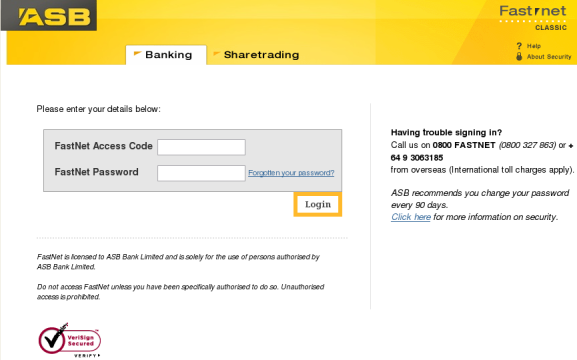Click the '0800 FASTNET' phone text
This screenshot has height=360, width=577.
click(x=464, y=145)
